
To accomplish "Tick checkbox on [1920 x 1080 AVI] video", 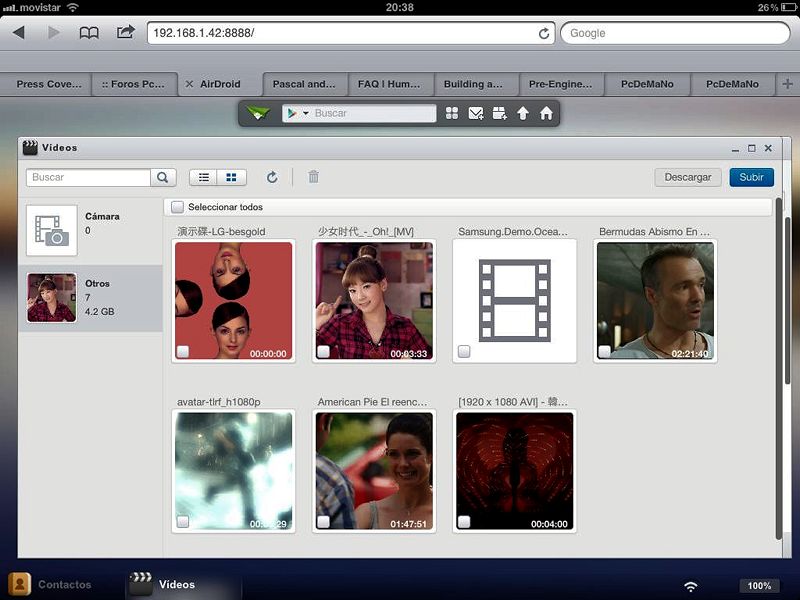I will [464, 521].
